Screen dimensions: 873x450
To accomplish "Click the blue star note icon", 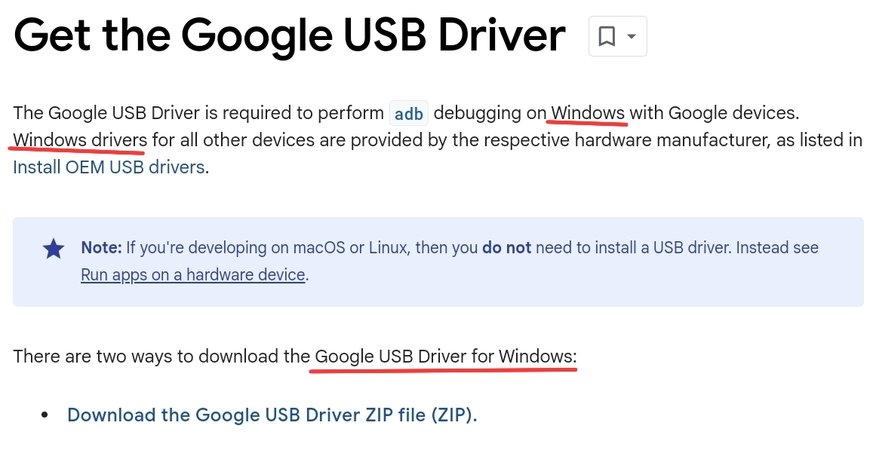I will point(53,248).
